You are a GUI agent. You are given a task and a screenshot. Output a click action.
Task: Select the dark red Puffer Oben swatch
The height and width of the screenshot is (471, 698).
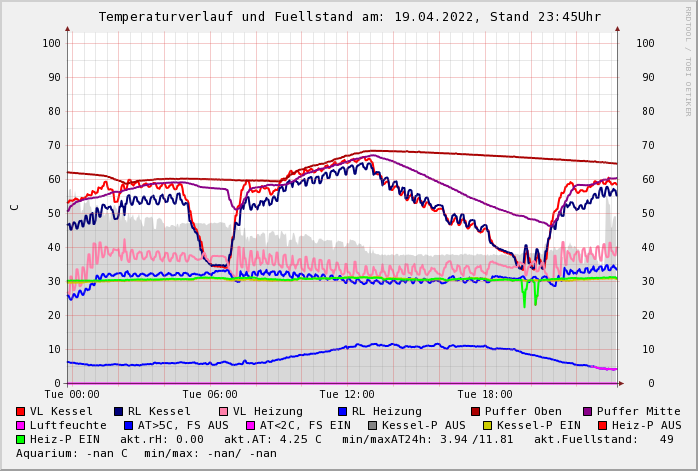click(x=476, y=411)
